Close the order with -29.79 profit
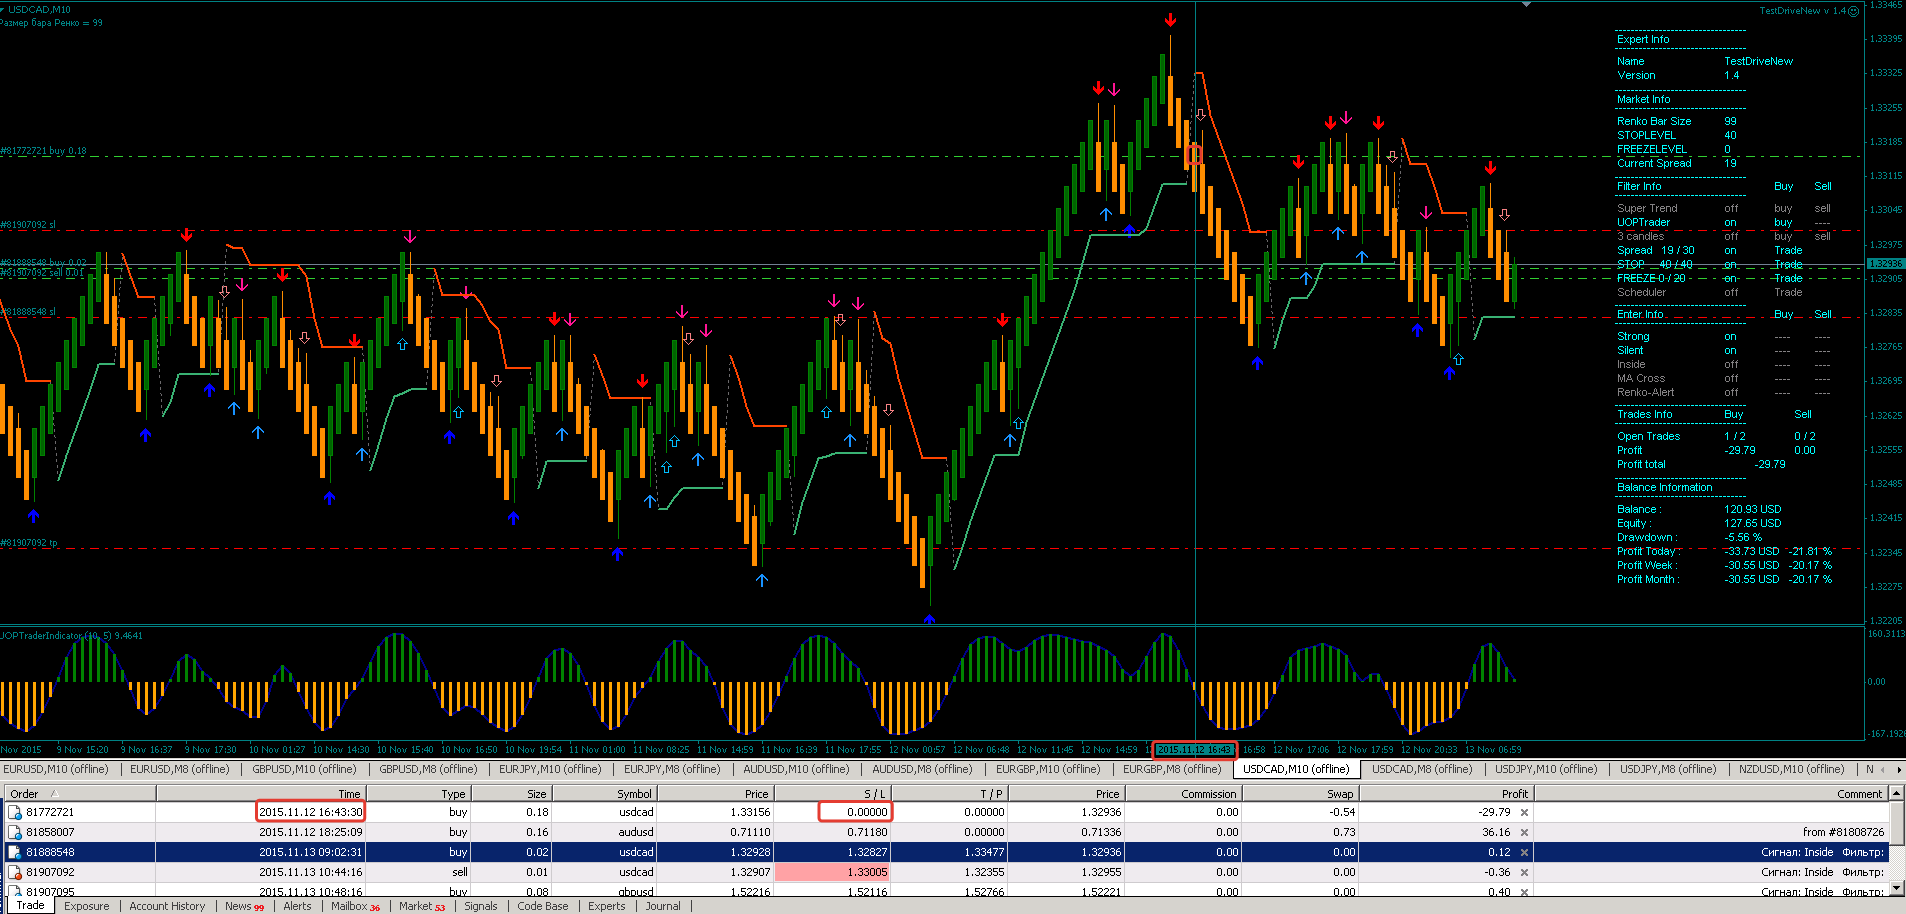The height and width of the screenshot is (914, 1906). click(x=1524, y=812)
